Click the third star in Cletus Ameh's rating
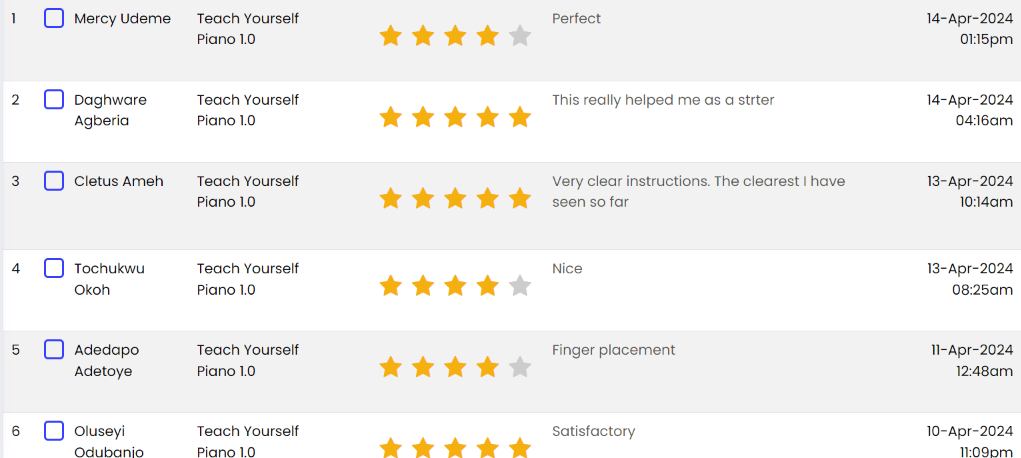 455,199
